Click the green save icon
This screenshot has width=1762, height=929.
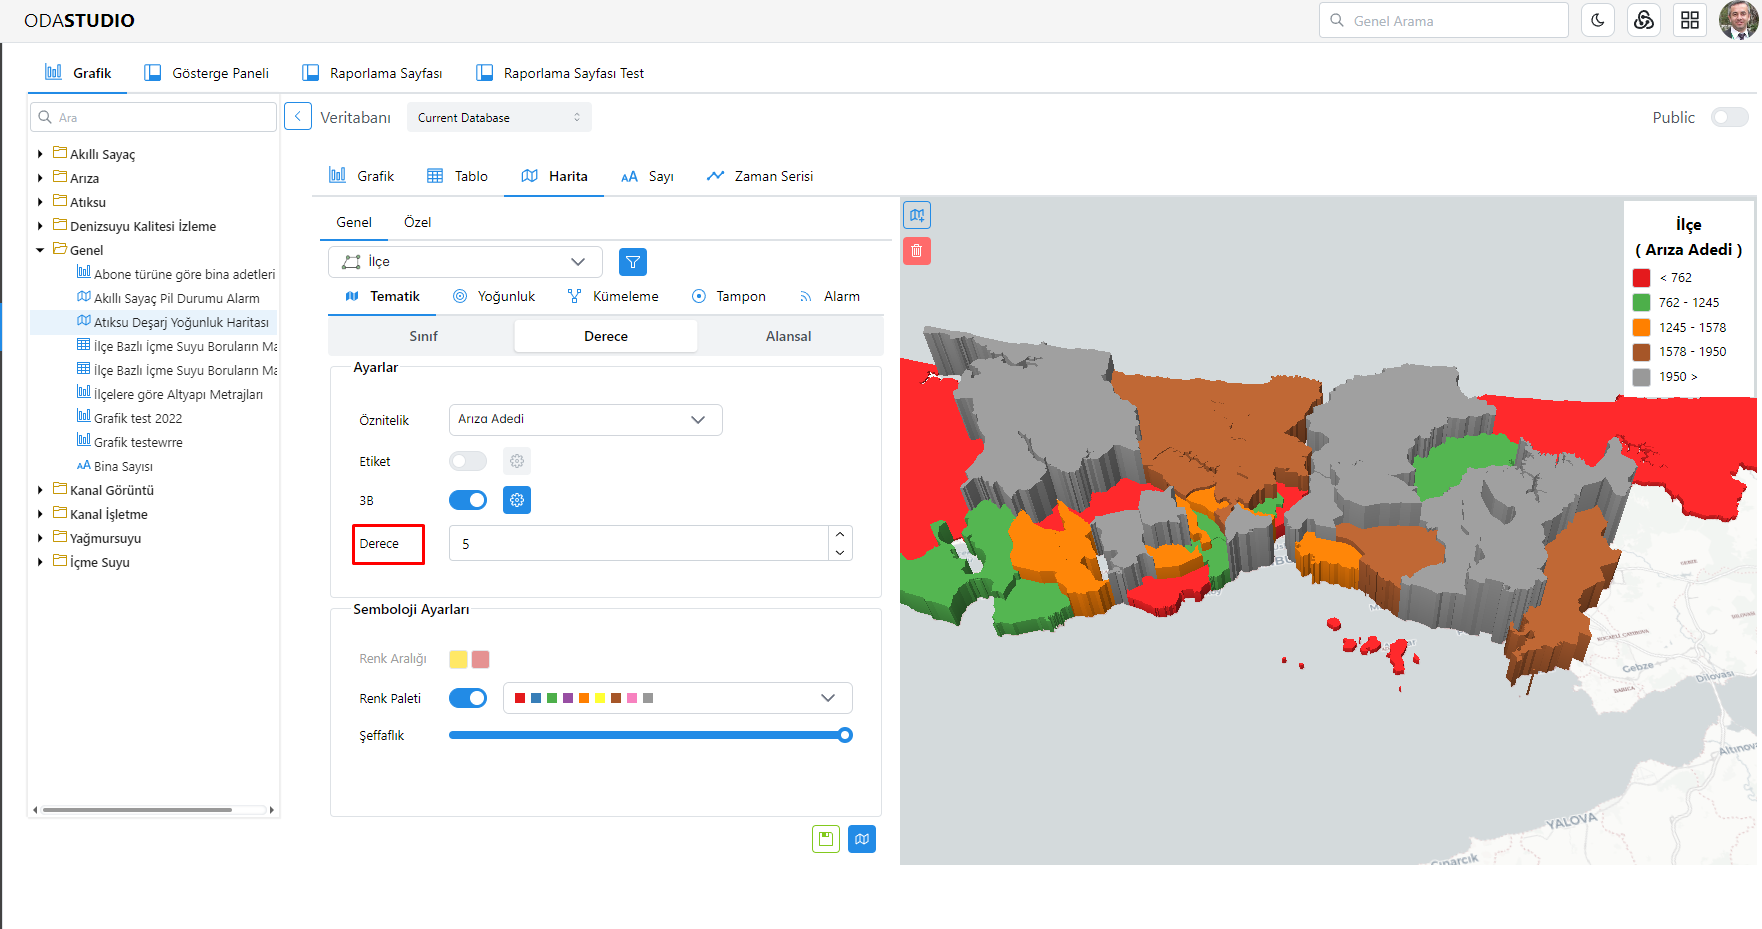825,839
